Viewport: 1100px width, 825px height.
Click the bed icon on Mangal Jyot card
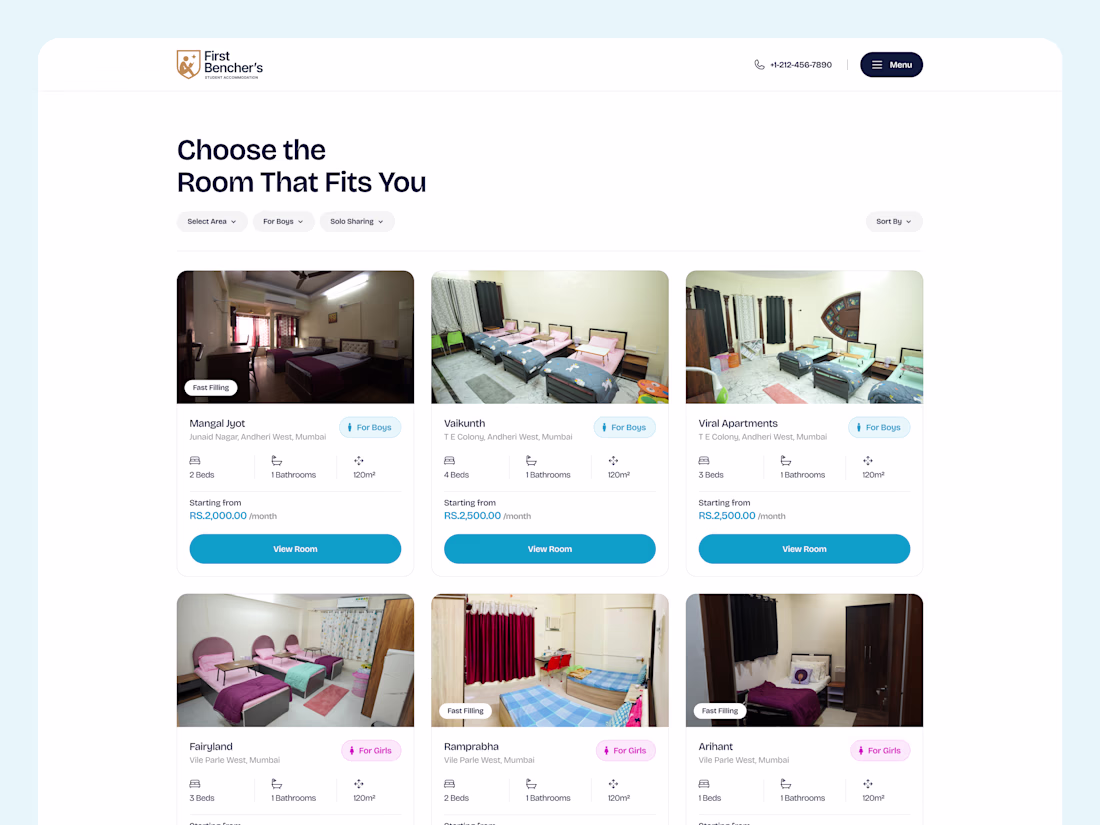point(195,461)
